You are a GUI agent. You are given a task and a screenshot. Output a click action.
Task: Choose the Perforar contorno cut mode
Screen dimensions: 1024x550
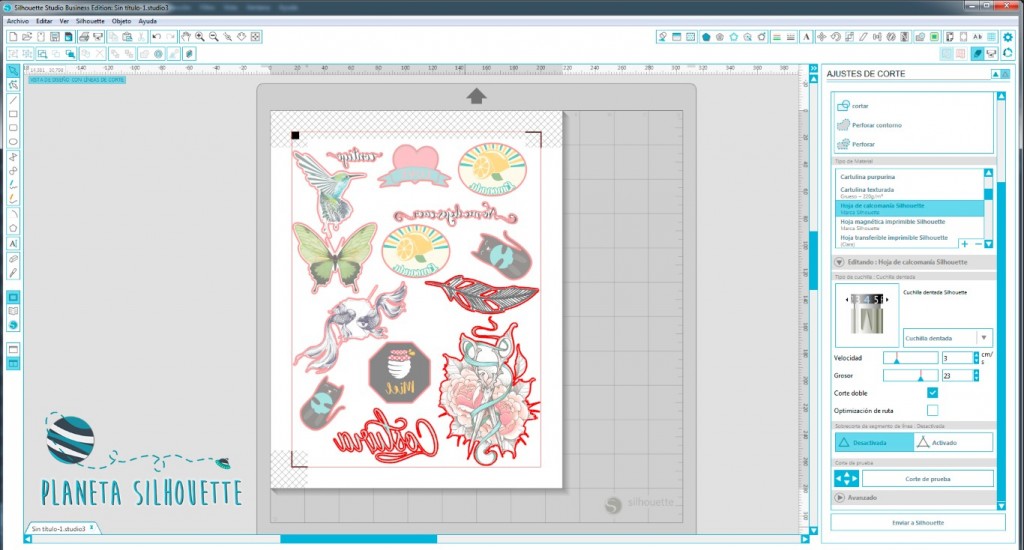[869, 125]
